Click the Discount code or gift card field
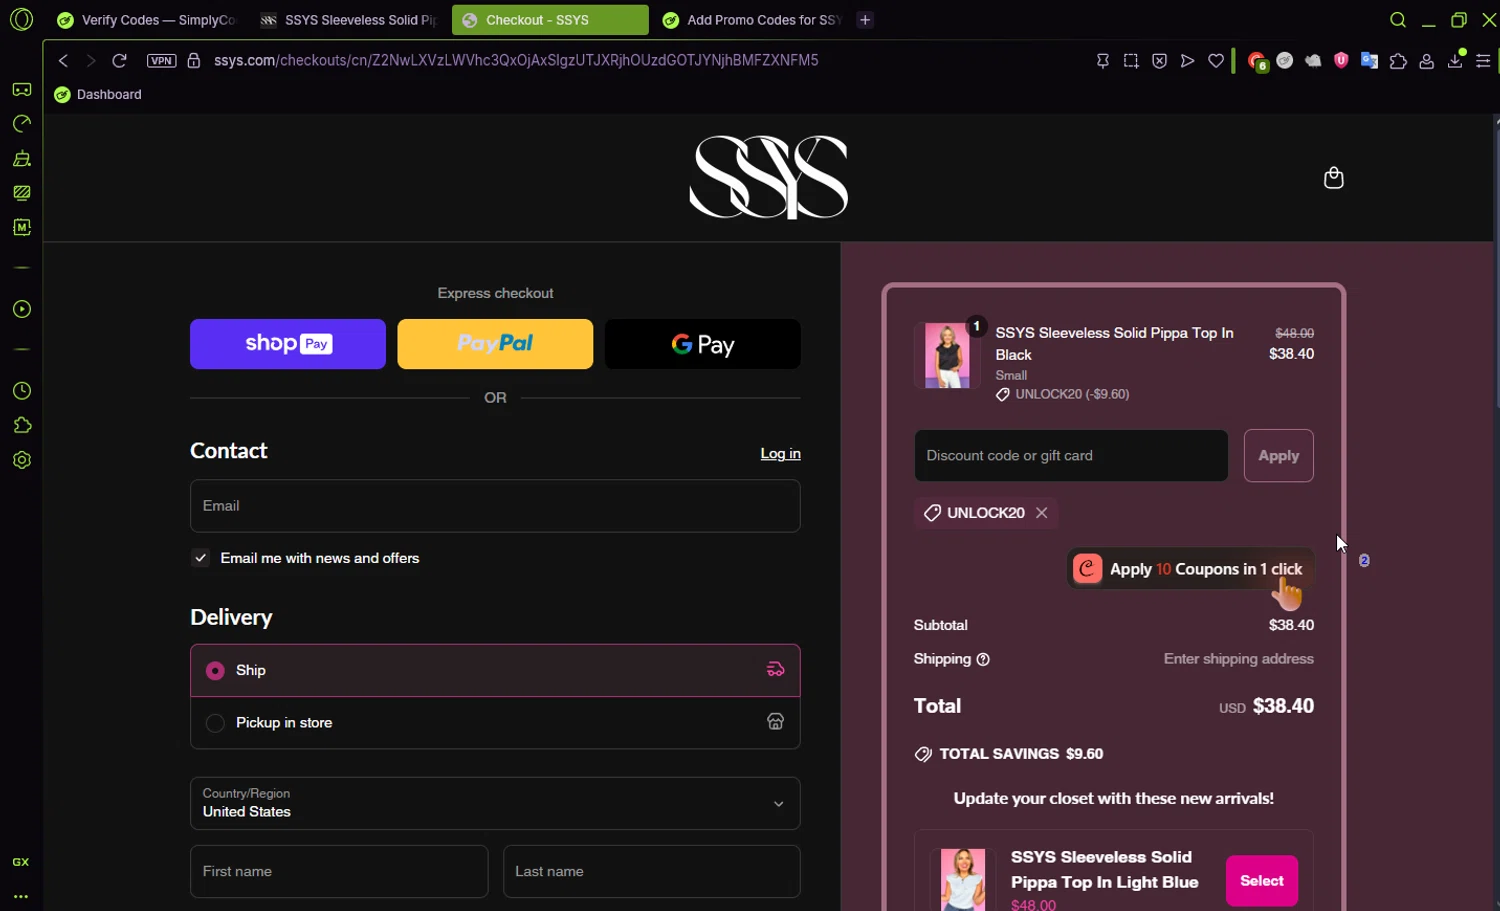Image resolution: width=1500 pixels, height=911 pixels. click(x=1071, y=456)
